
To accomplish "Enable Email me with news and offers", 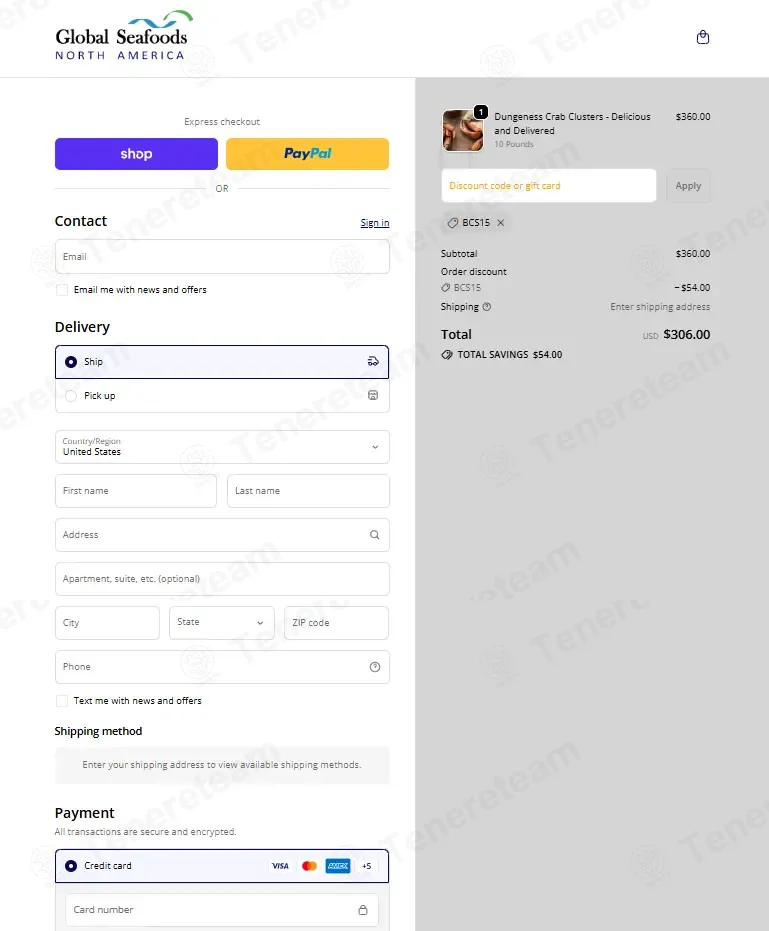I will pos(62,290).
